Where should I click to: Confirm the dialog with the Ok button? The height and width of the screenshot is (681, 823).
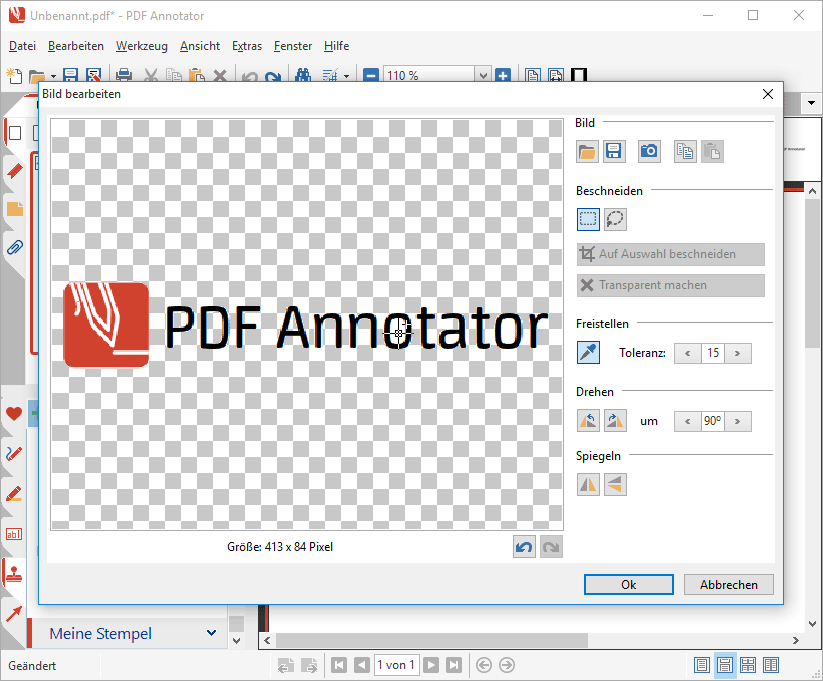click(628, 585)
